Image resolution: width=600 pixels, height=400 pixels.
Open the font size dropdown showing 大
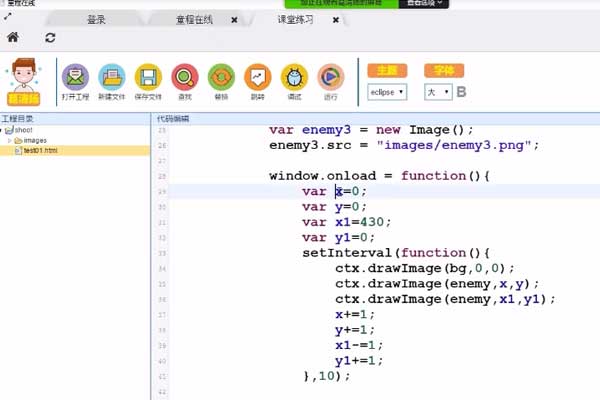coord(438,92)
